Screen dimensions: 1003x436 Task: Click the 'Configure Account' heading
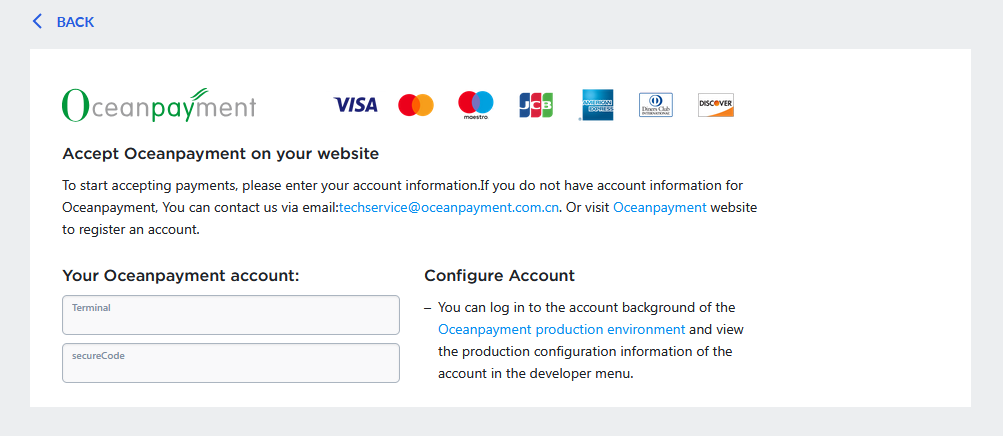point(499,275)
